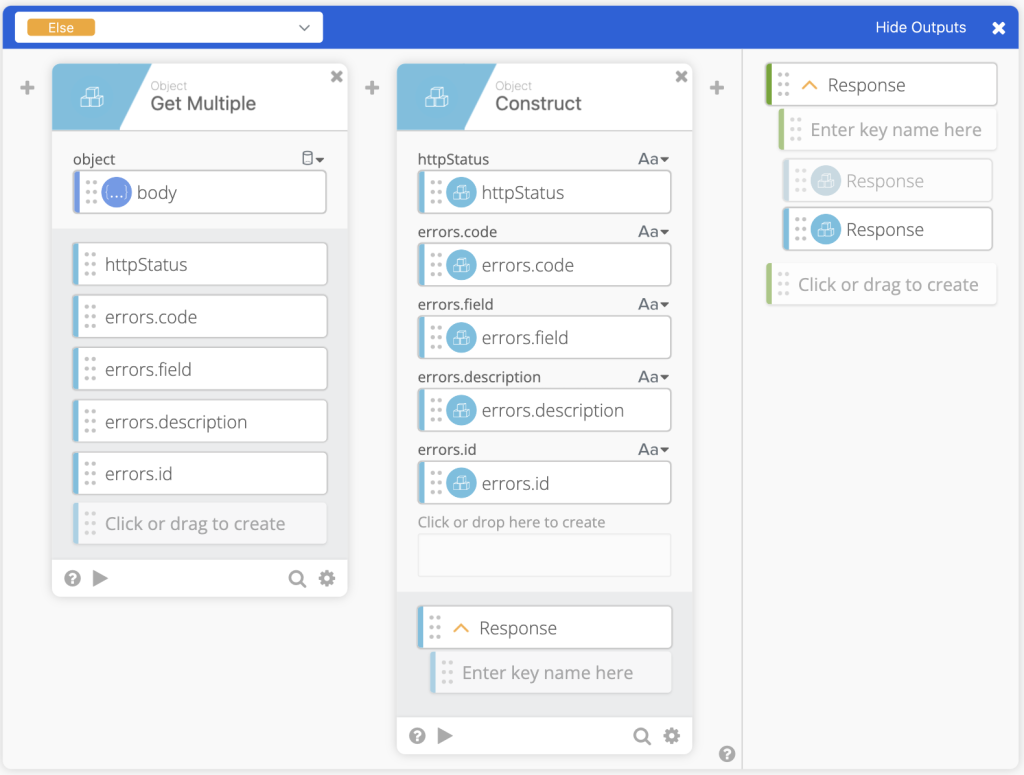Close the branch editor with X
Image resolution: width=1024 pixels, height=775 pixels.
coord(999,28)
